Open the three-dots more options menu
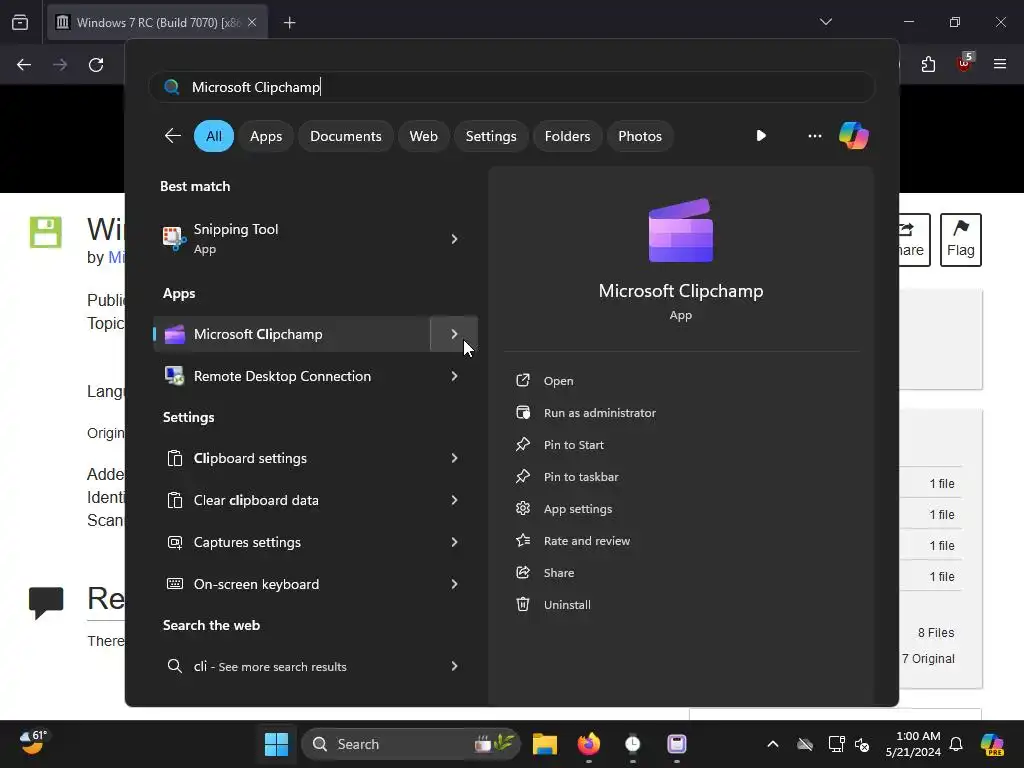Image resolution: width=1024 pixels, height=768 pixels. tap(814, 136)
